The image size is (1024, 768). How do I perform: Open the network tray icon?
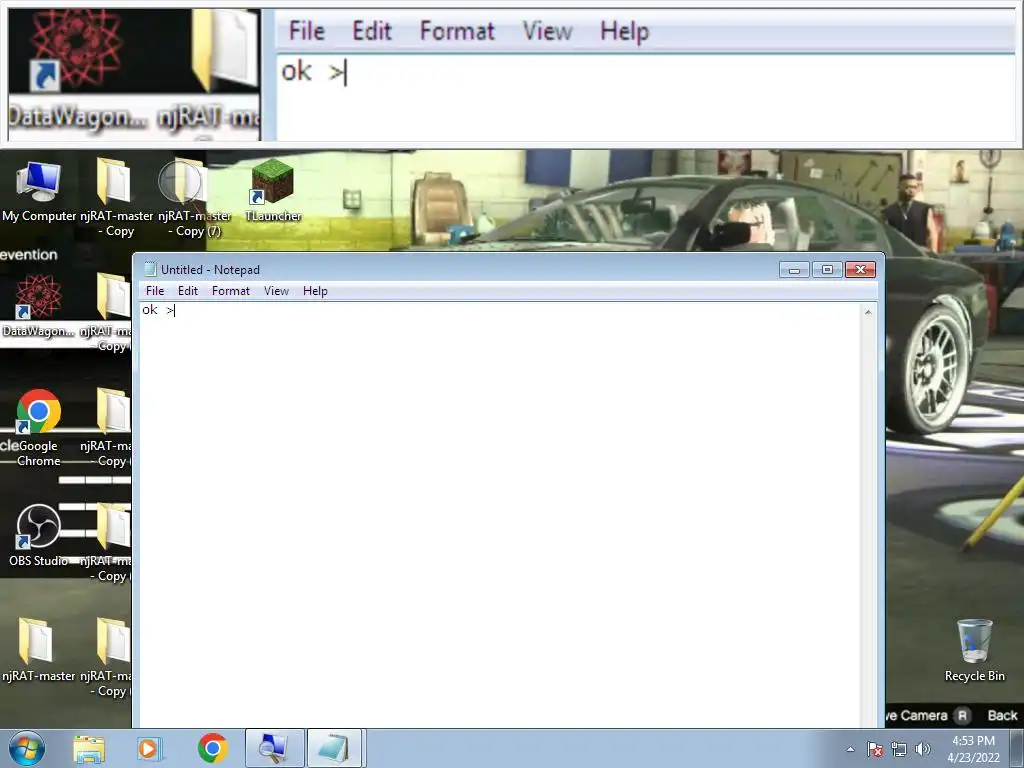(x=899, y=749)
